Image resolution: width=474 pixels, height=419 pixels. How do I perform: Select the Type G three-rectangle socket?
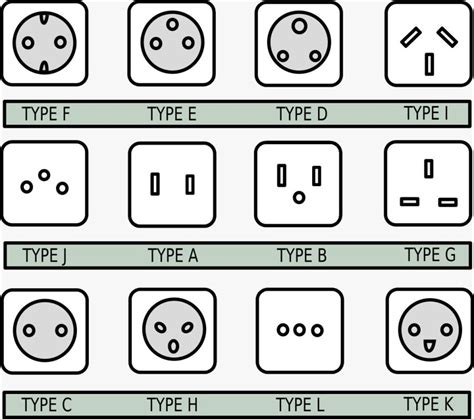click(428, 183)
